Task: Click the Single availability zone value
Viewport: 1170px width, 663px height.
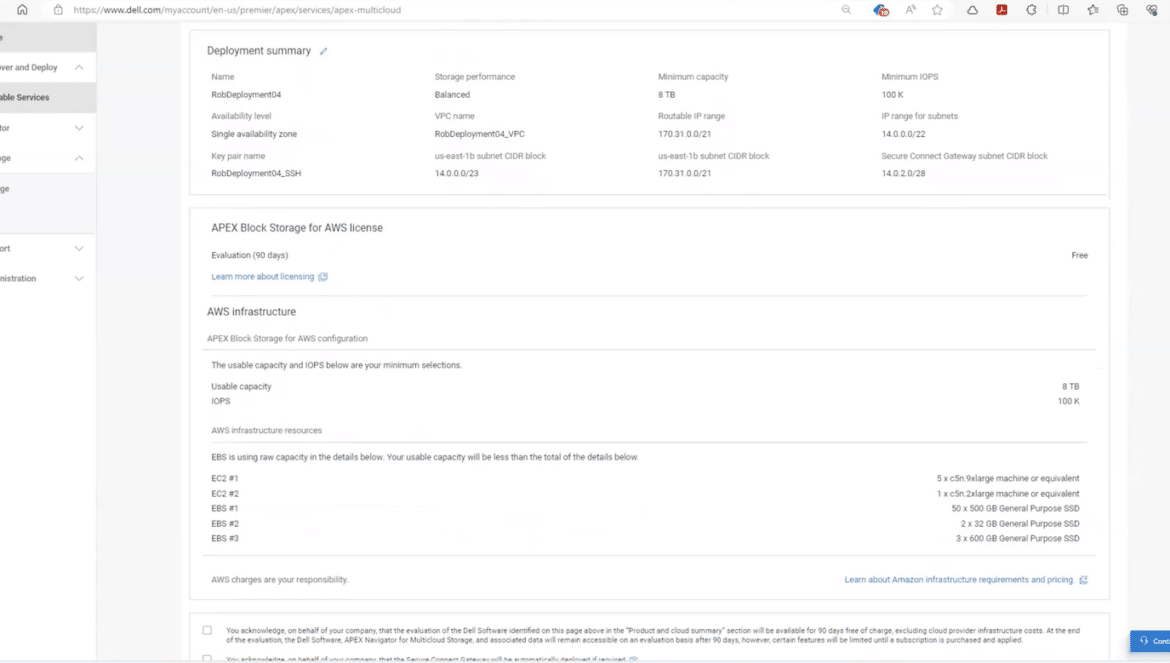Action: pyautogui.click(x=254, y=134)
